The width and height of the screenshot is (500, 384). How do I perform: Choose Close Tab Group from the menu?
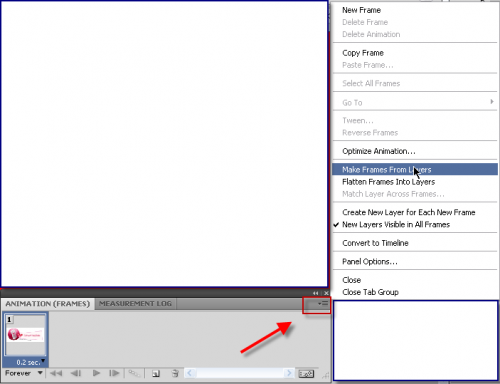(x=415, y=292)
